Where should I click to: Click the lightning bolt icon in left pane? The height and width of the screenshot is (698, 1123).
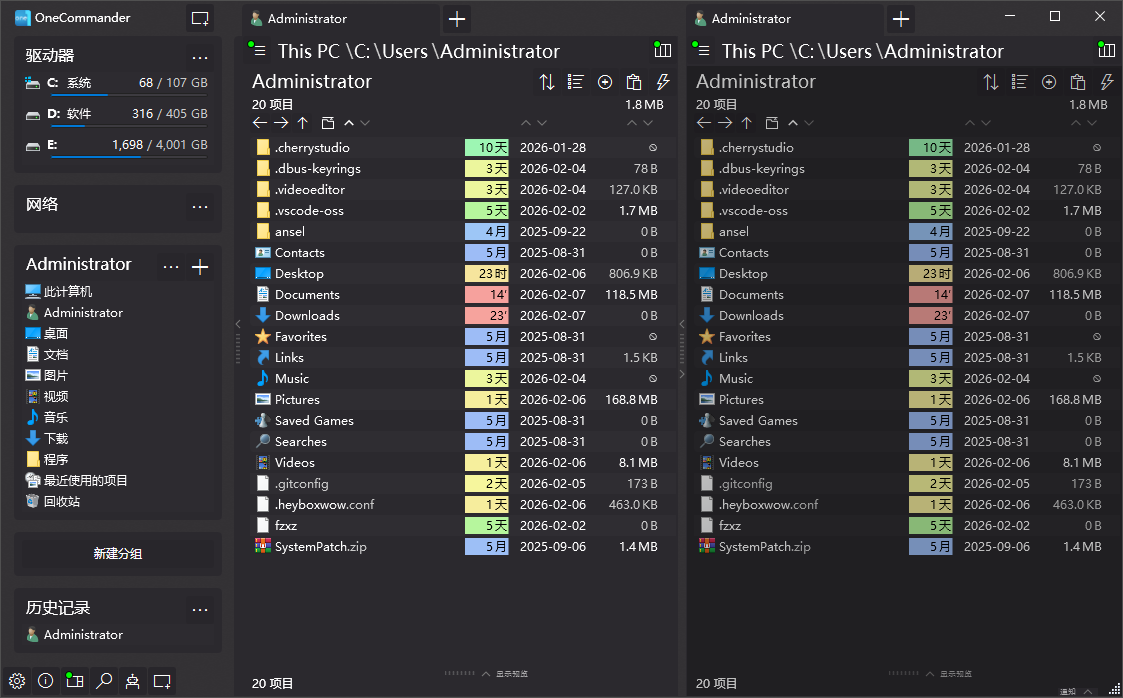[662, 83]
